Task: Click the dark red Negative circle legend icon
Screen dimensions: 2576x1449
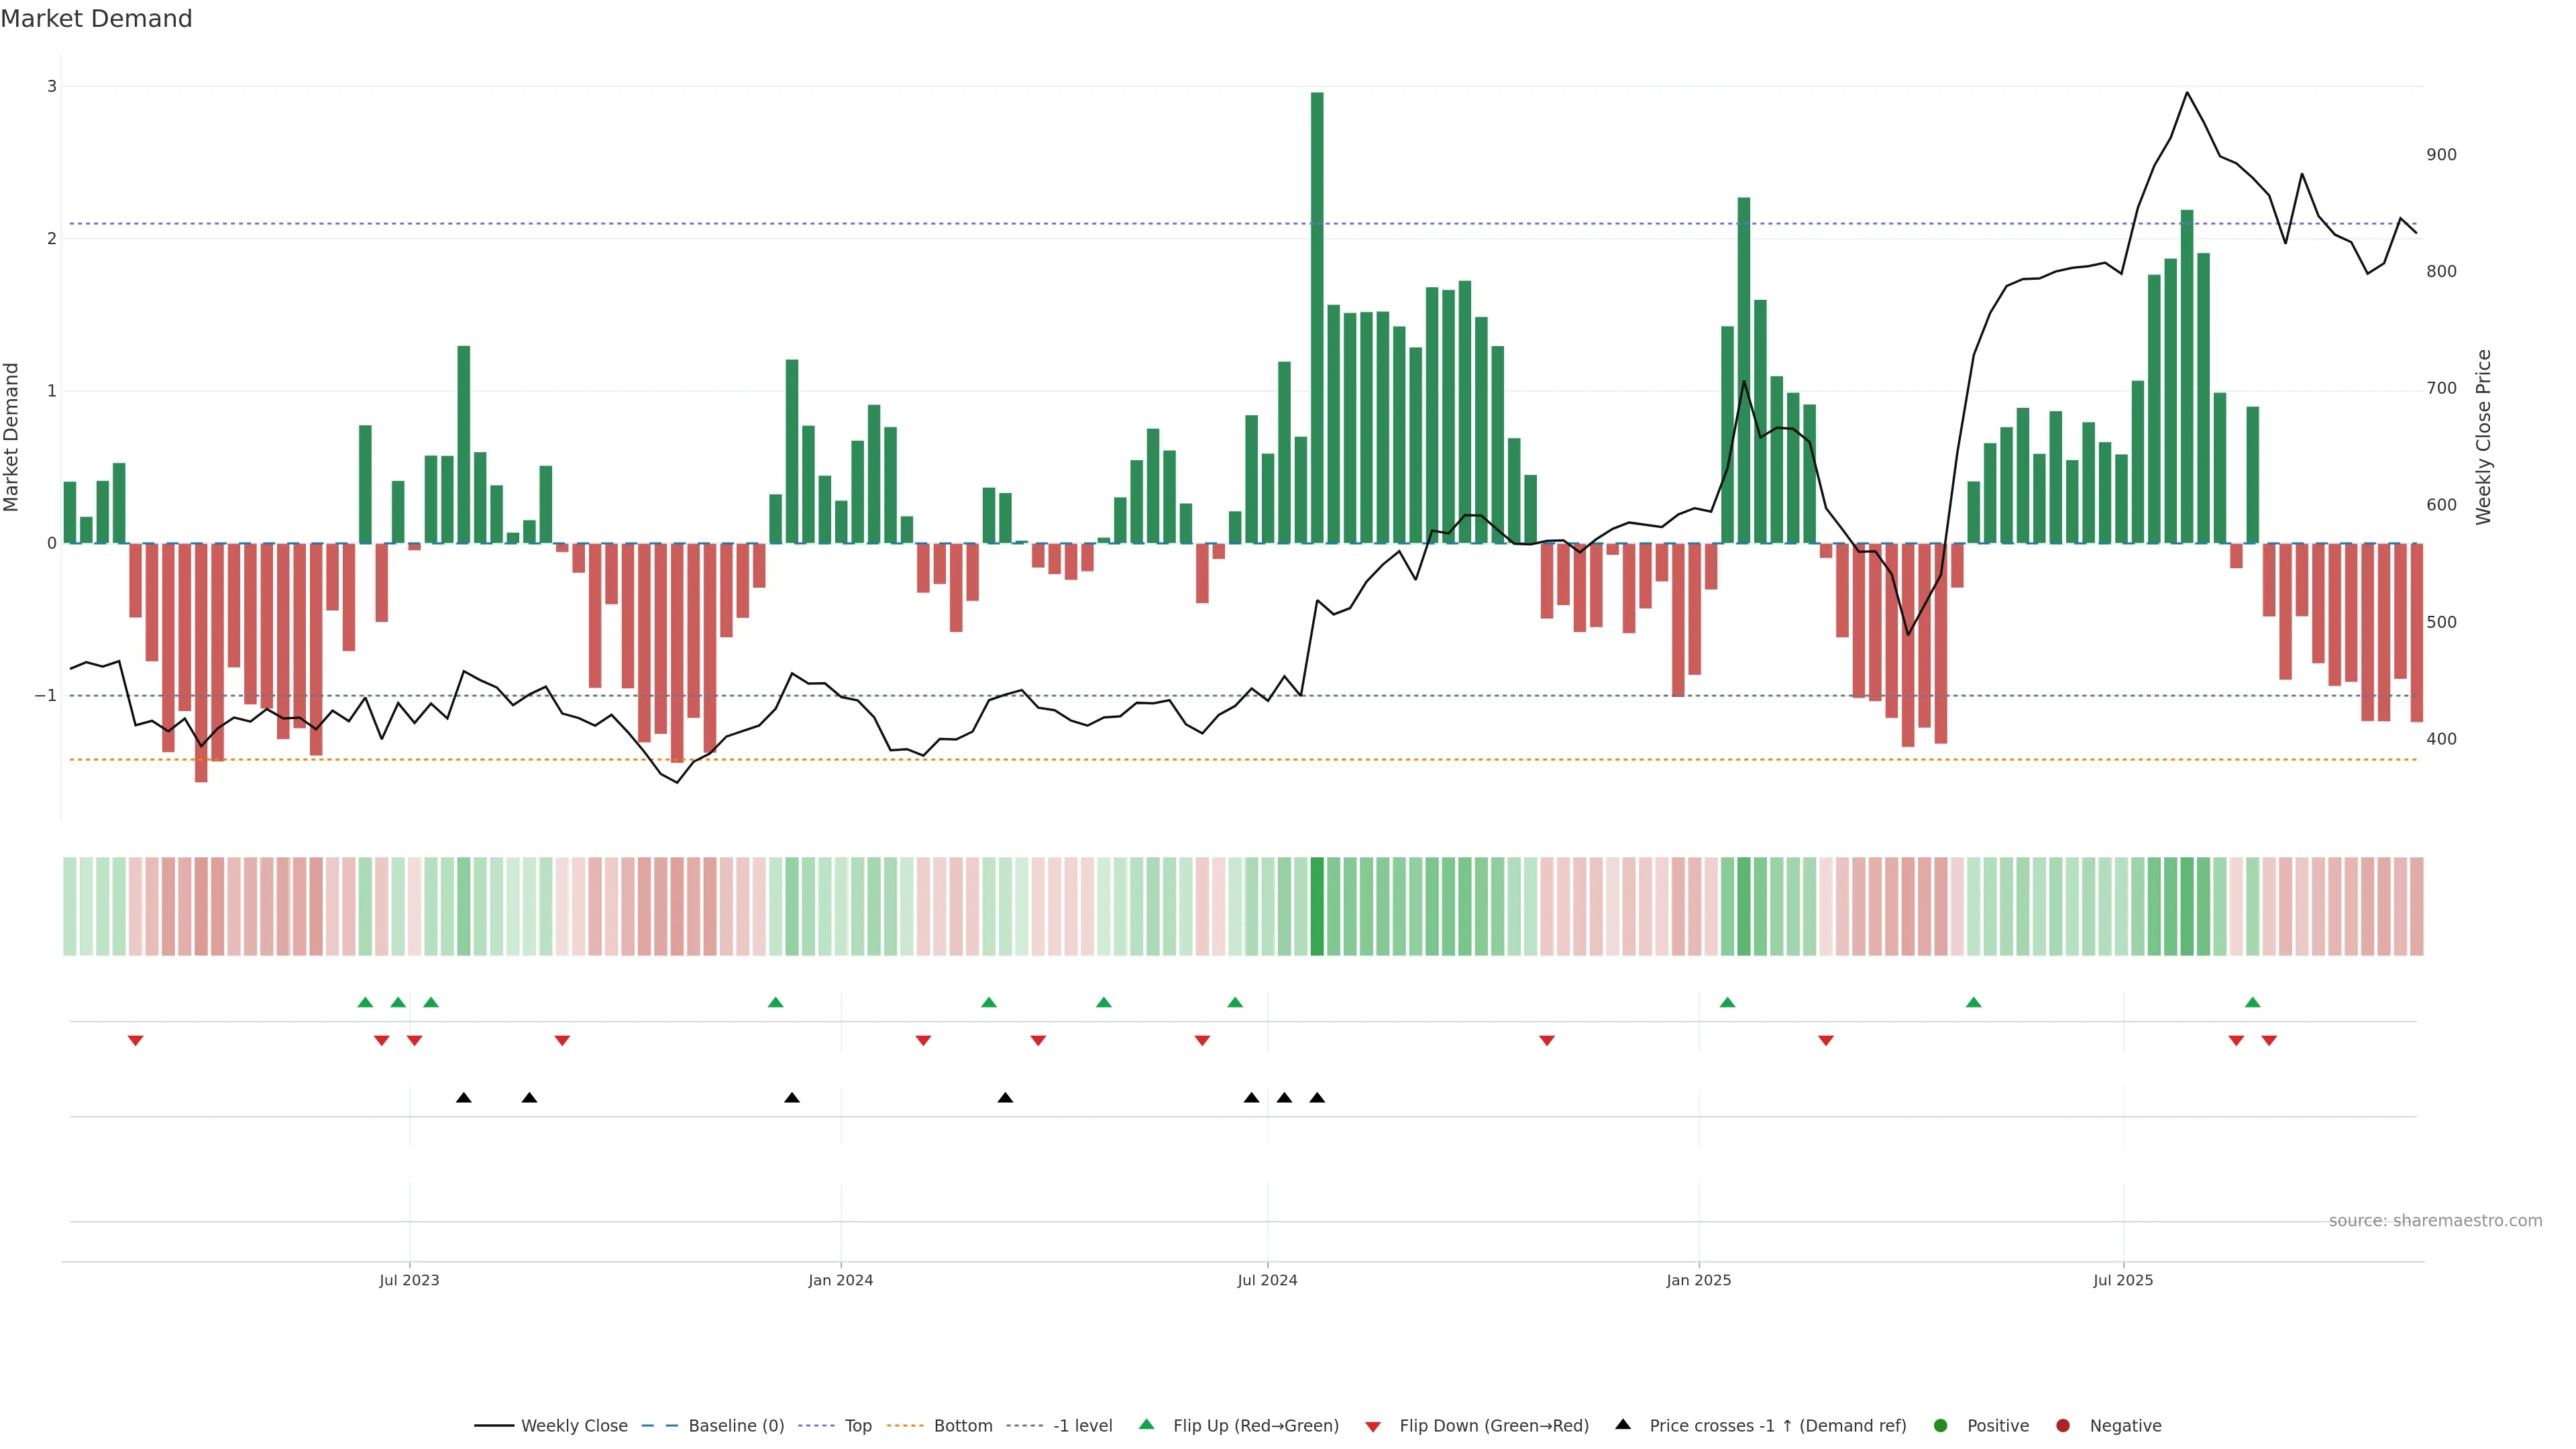Action: 2062,1425
